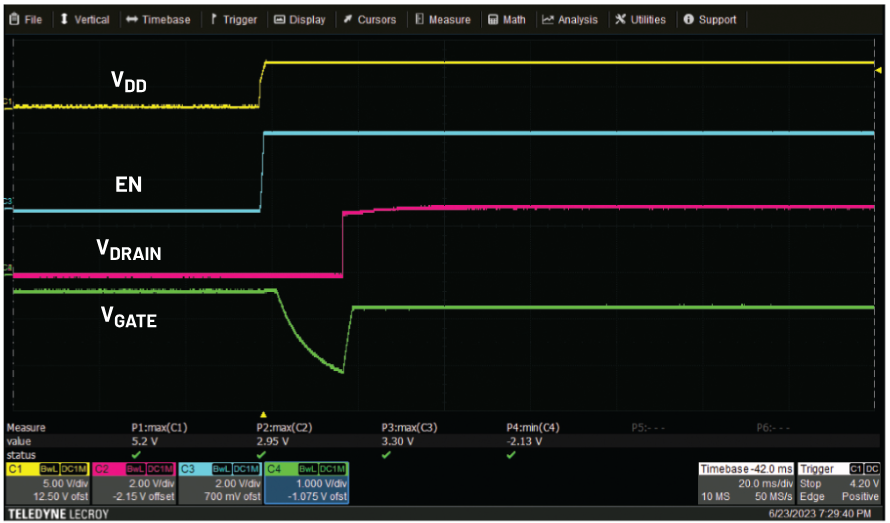Open the File menu
The width and height of the screenshot is (890, 523).
[x=25, y=19]
